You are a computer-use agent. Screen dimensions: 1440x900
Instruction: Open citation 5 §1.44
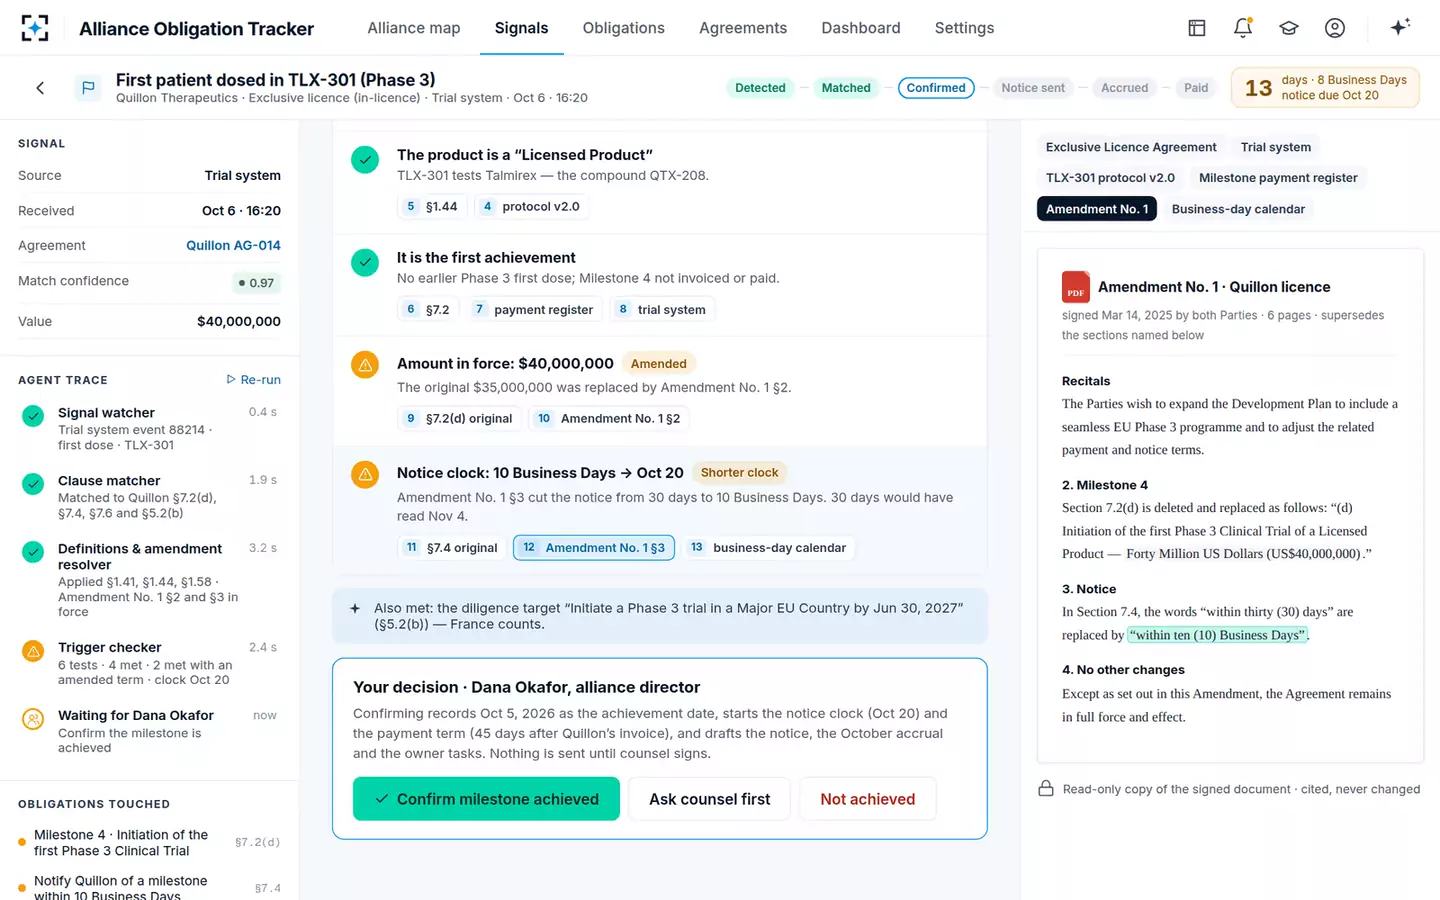pos(432,207)
